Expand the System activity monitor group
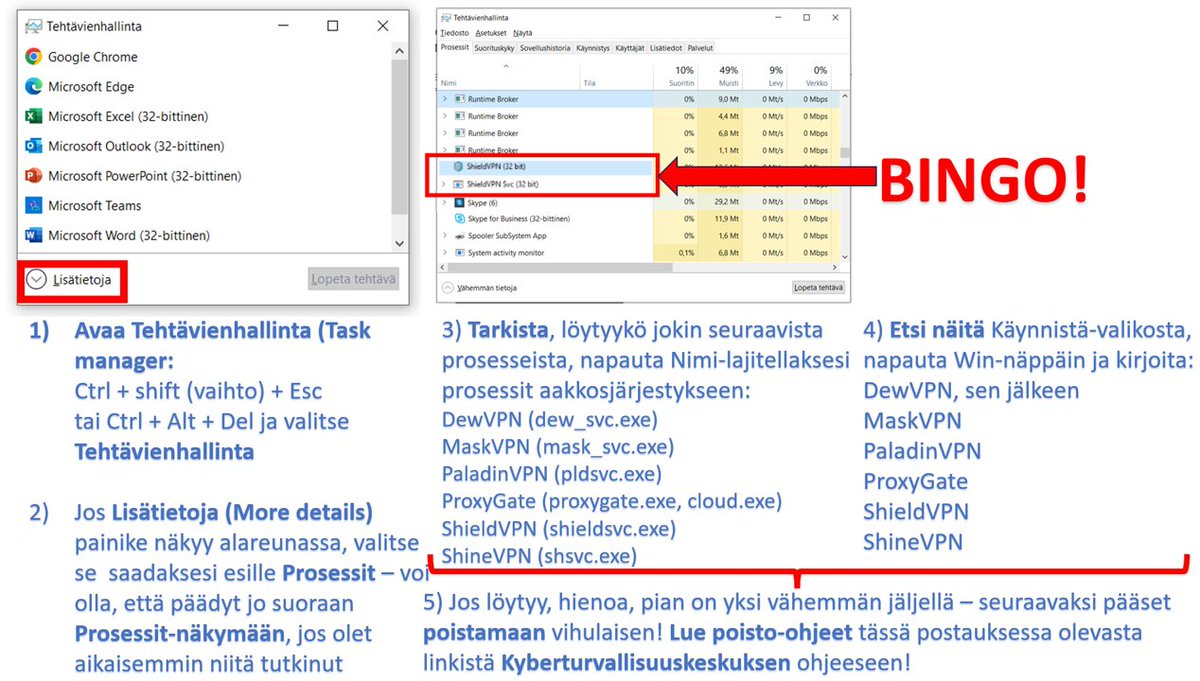This screenshot has width=1200, height=681. tap(445, 253)
